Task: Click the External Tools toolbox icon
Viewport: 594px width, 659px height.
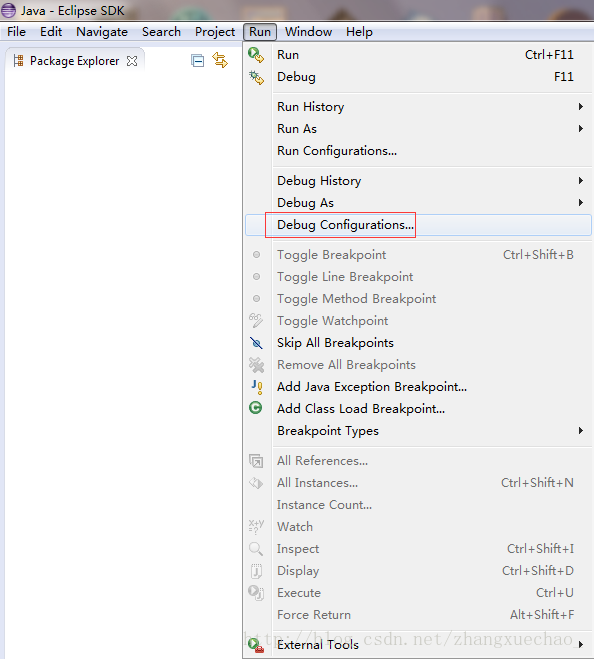Action: (x=256, y=645)
